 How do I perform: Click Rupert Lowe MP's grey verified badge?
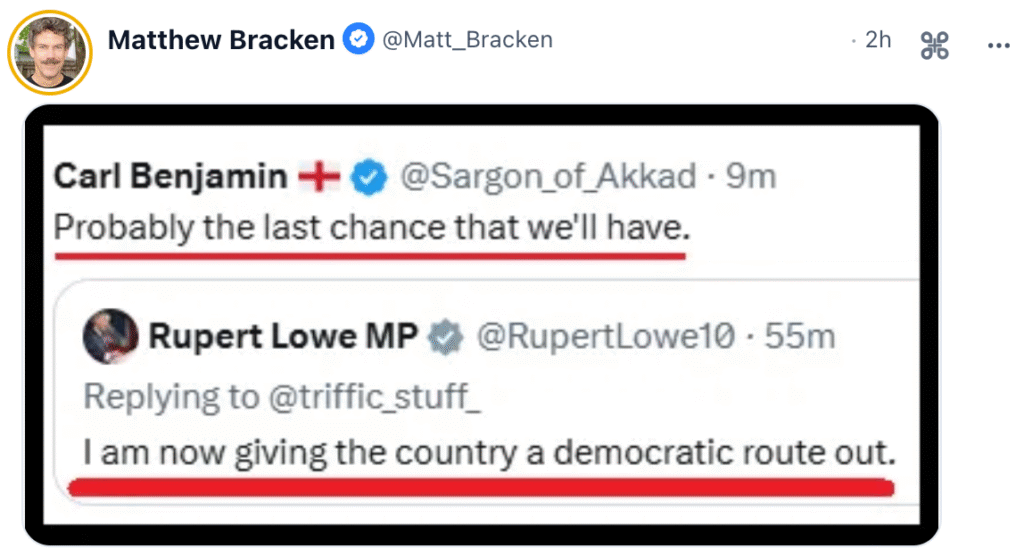point(446,337)
